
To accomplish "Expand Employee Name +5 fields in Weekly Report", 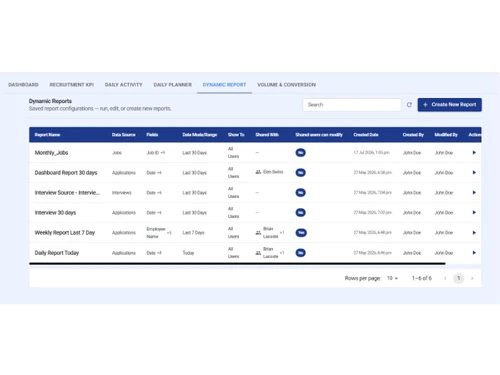I will point(159,233).
